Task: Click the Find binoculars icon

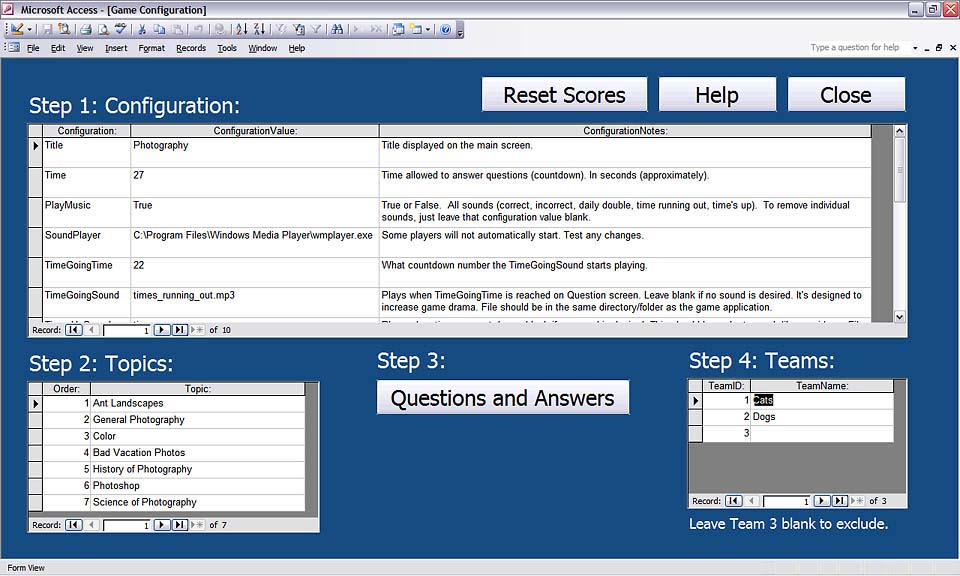Action: coord(337,30)
